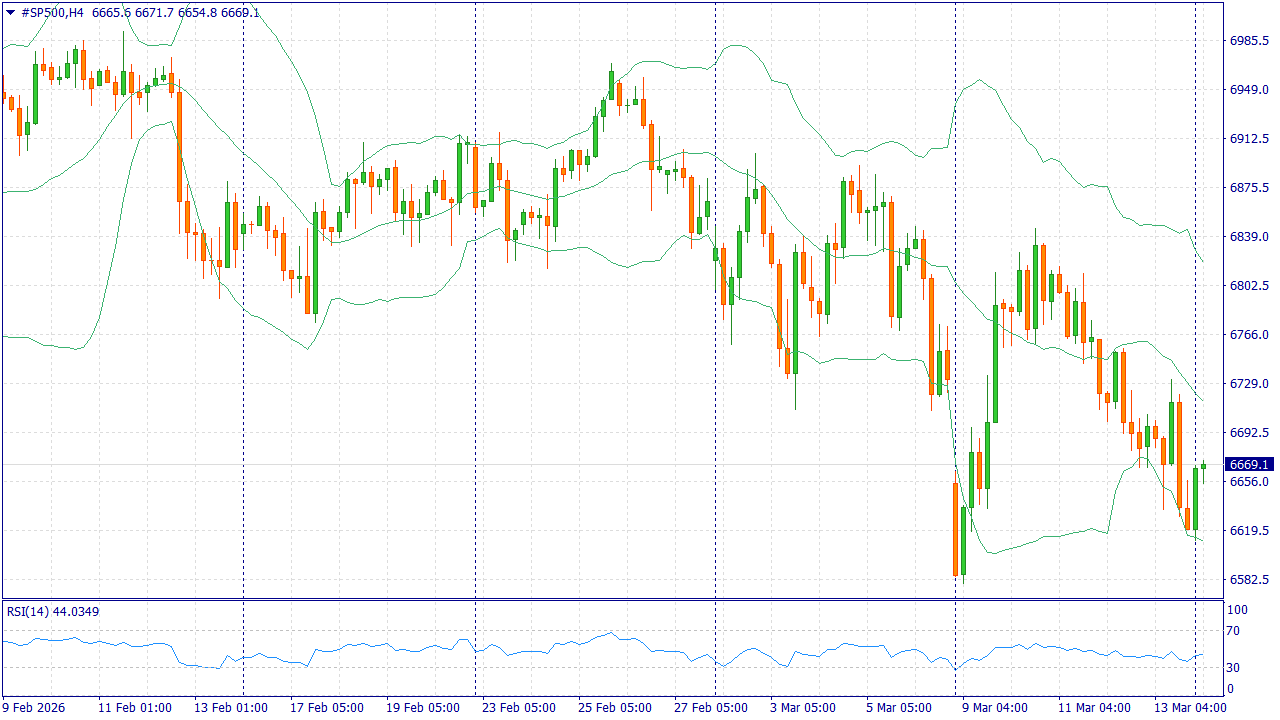Click the RSI(14) 44.0349 indicator label
The height and width of the screenshot is (720, 1280).
(53, 611)
